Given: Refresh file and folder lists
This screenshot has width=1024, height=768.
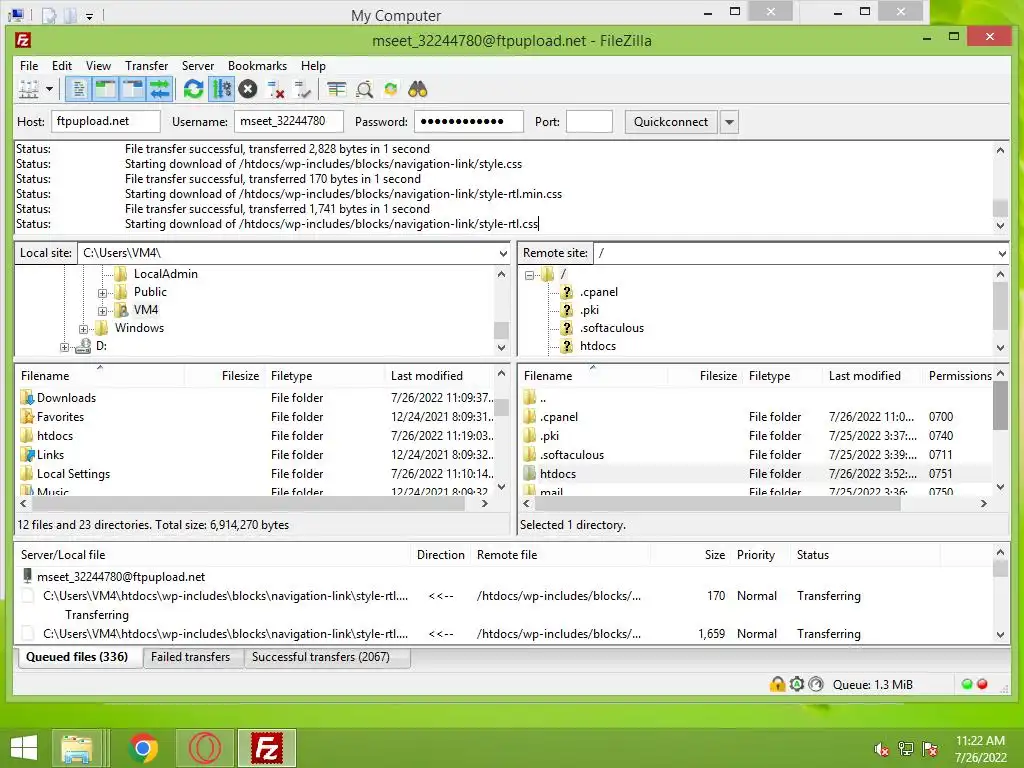Looking at the screenshot, I should click(193, 89).
